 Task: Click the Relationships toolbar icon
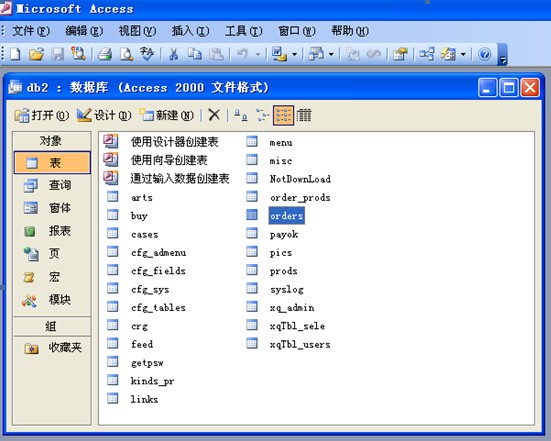427,54
